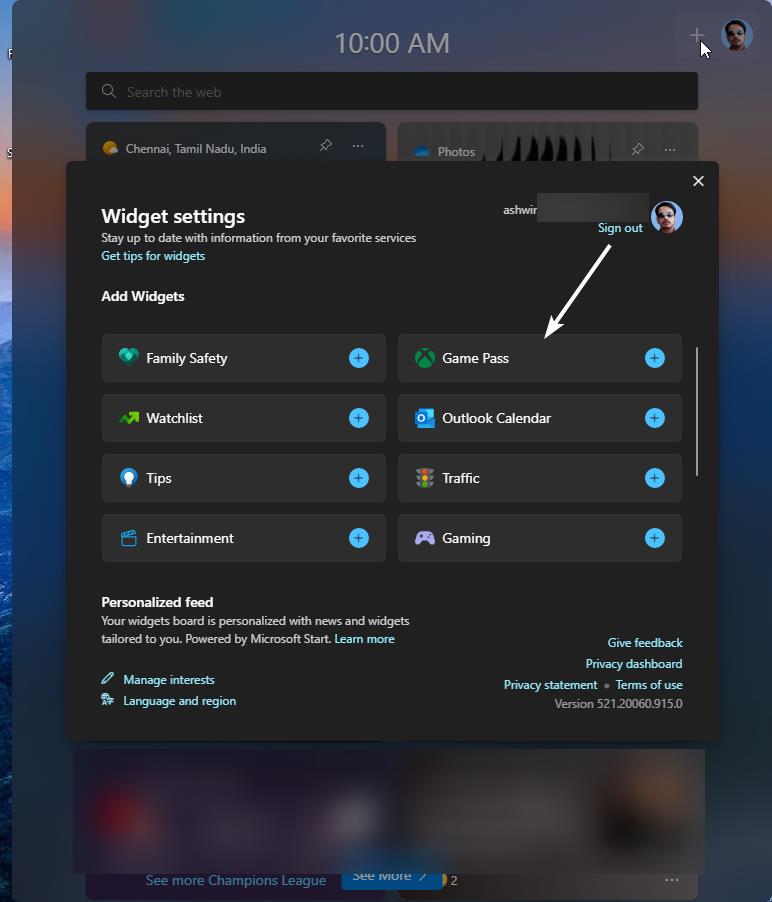Screen dimensions: 772x902
Task: Click the Add Widgets list scrollbar
Action: click(x=697, y=411)
